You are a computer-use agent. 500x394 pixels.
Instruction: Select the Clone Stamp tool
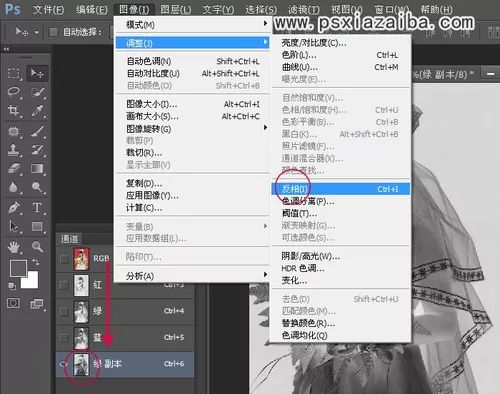point(13,150)
